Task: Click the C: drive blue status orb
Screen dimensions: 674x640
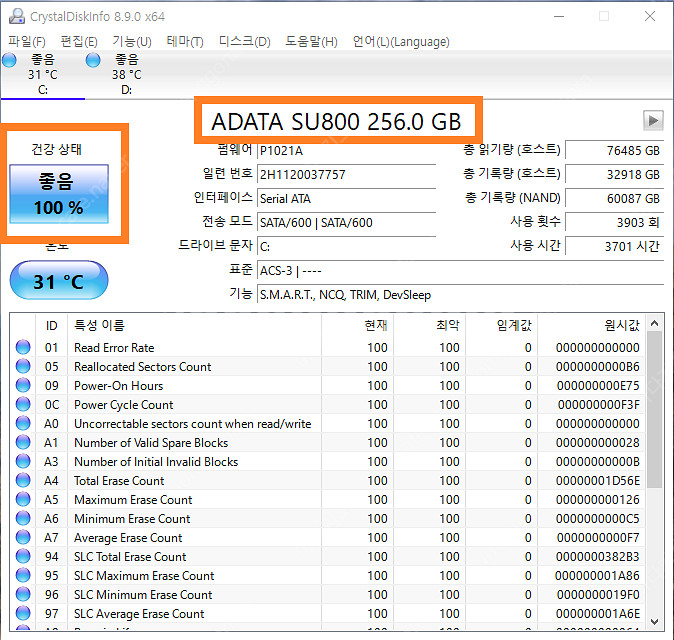Action: [x=9, y=60]
